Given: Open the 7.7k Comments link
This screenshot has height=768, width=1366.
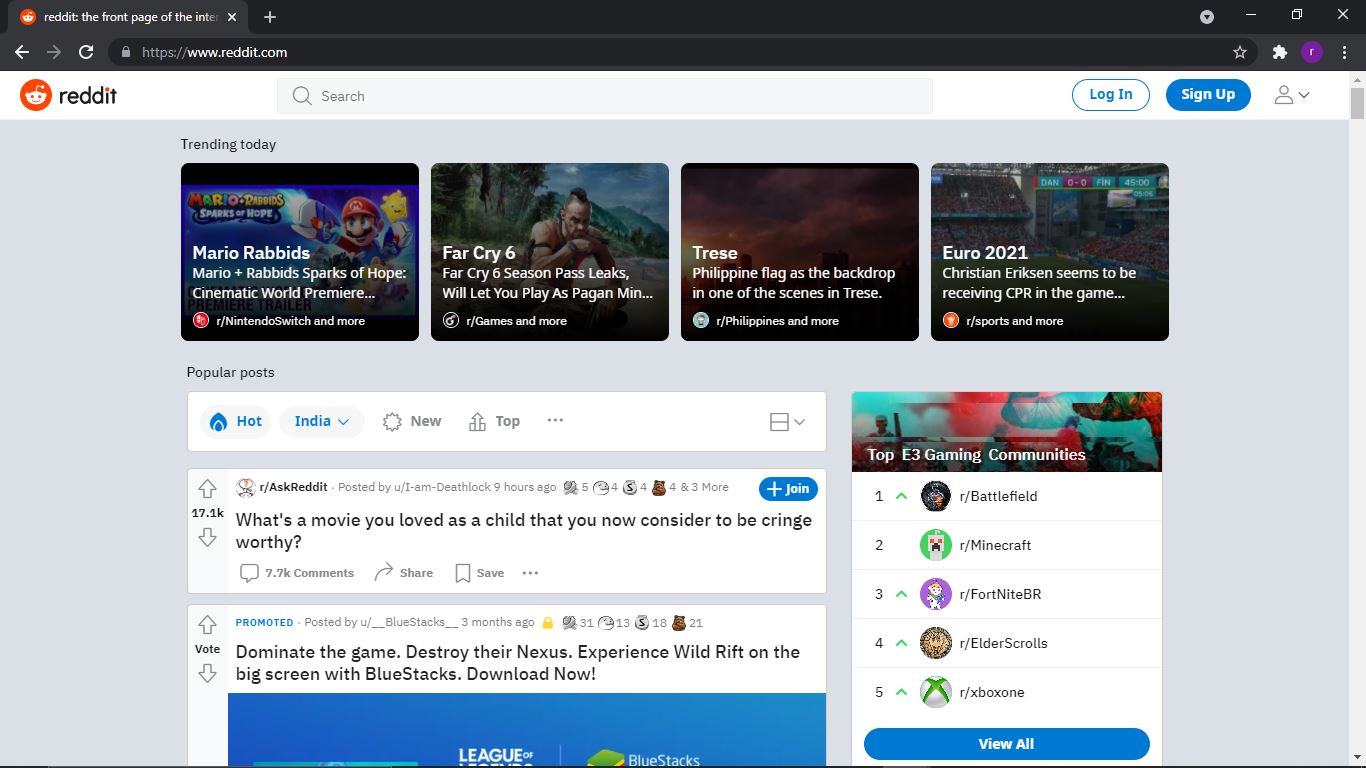Looking at the screenshot, I should click(297, 573).
